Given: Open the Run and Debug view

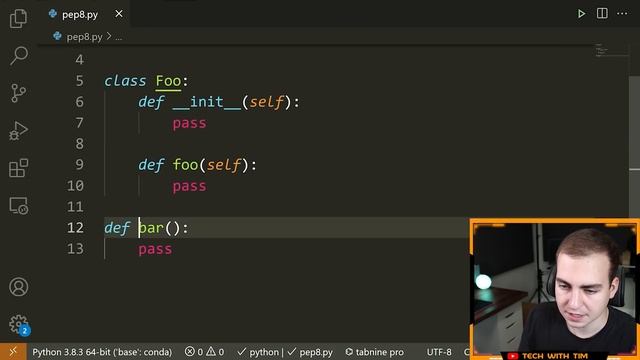Looking at the screenshot, I should [18, 131].
